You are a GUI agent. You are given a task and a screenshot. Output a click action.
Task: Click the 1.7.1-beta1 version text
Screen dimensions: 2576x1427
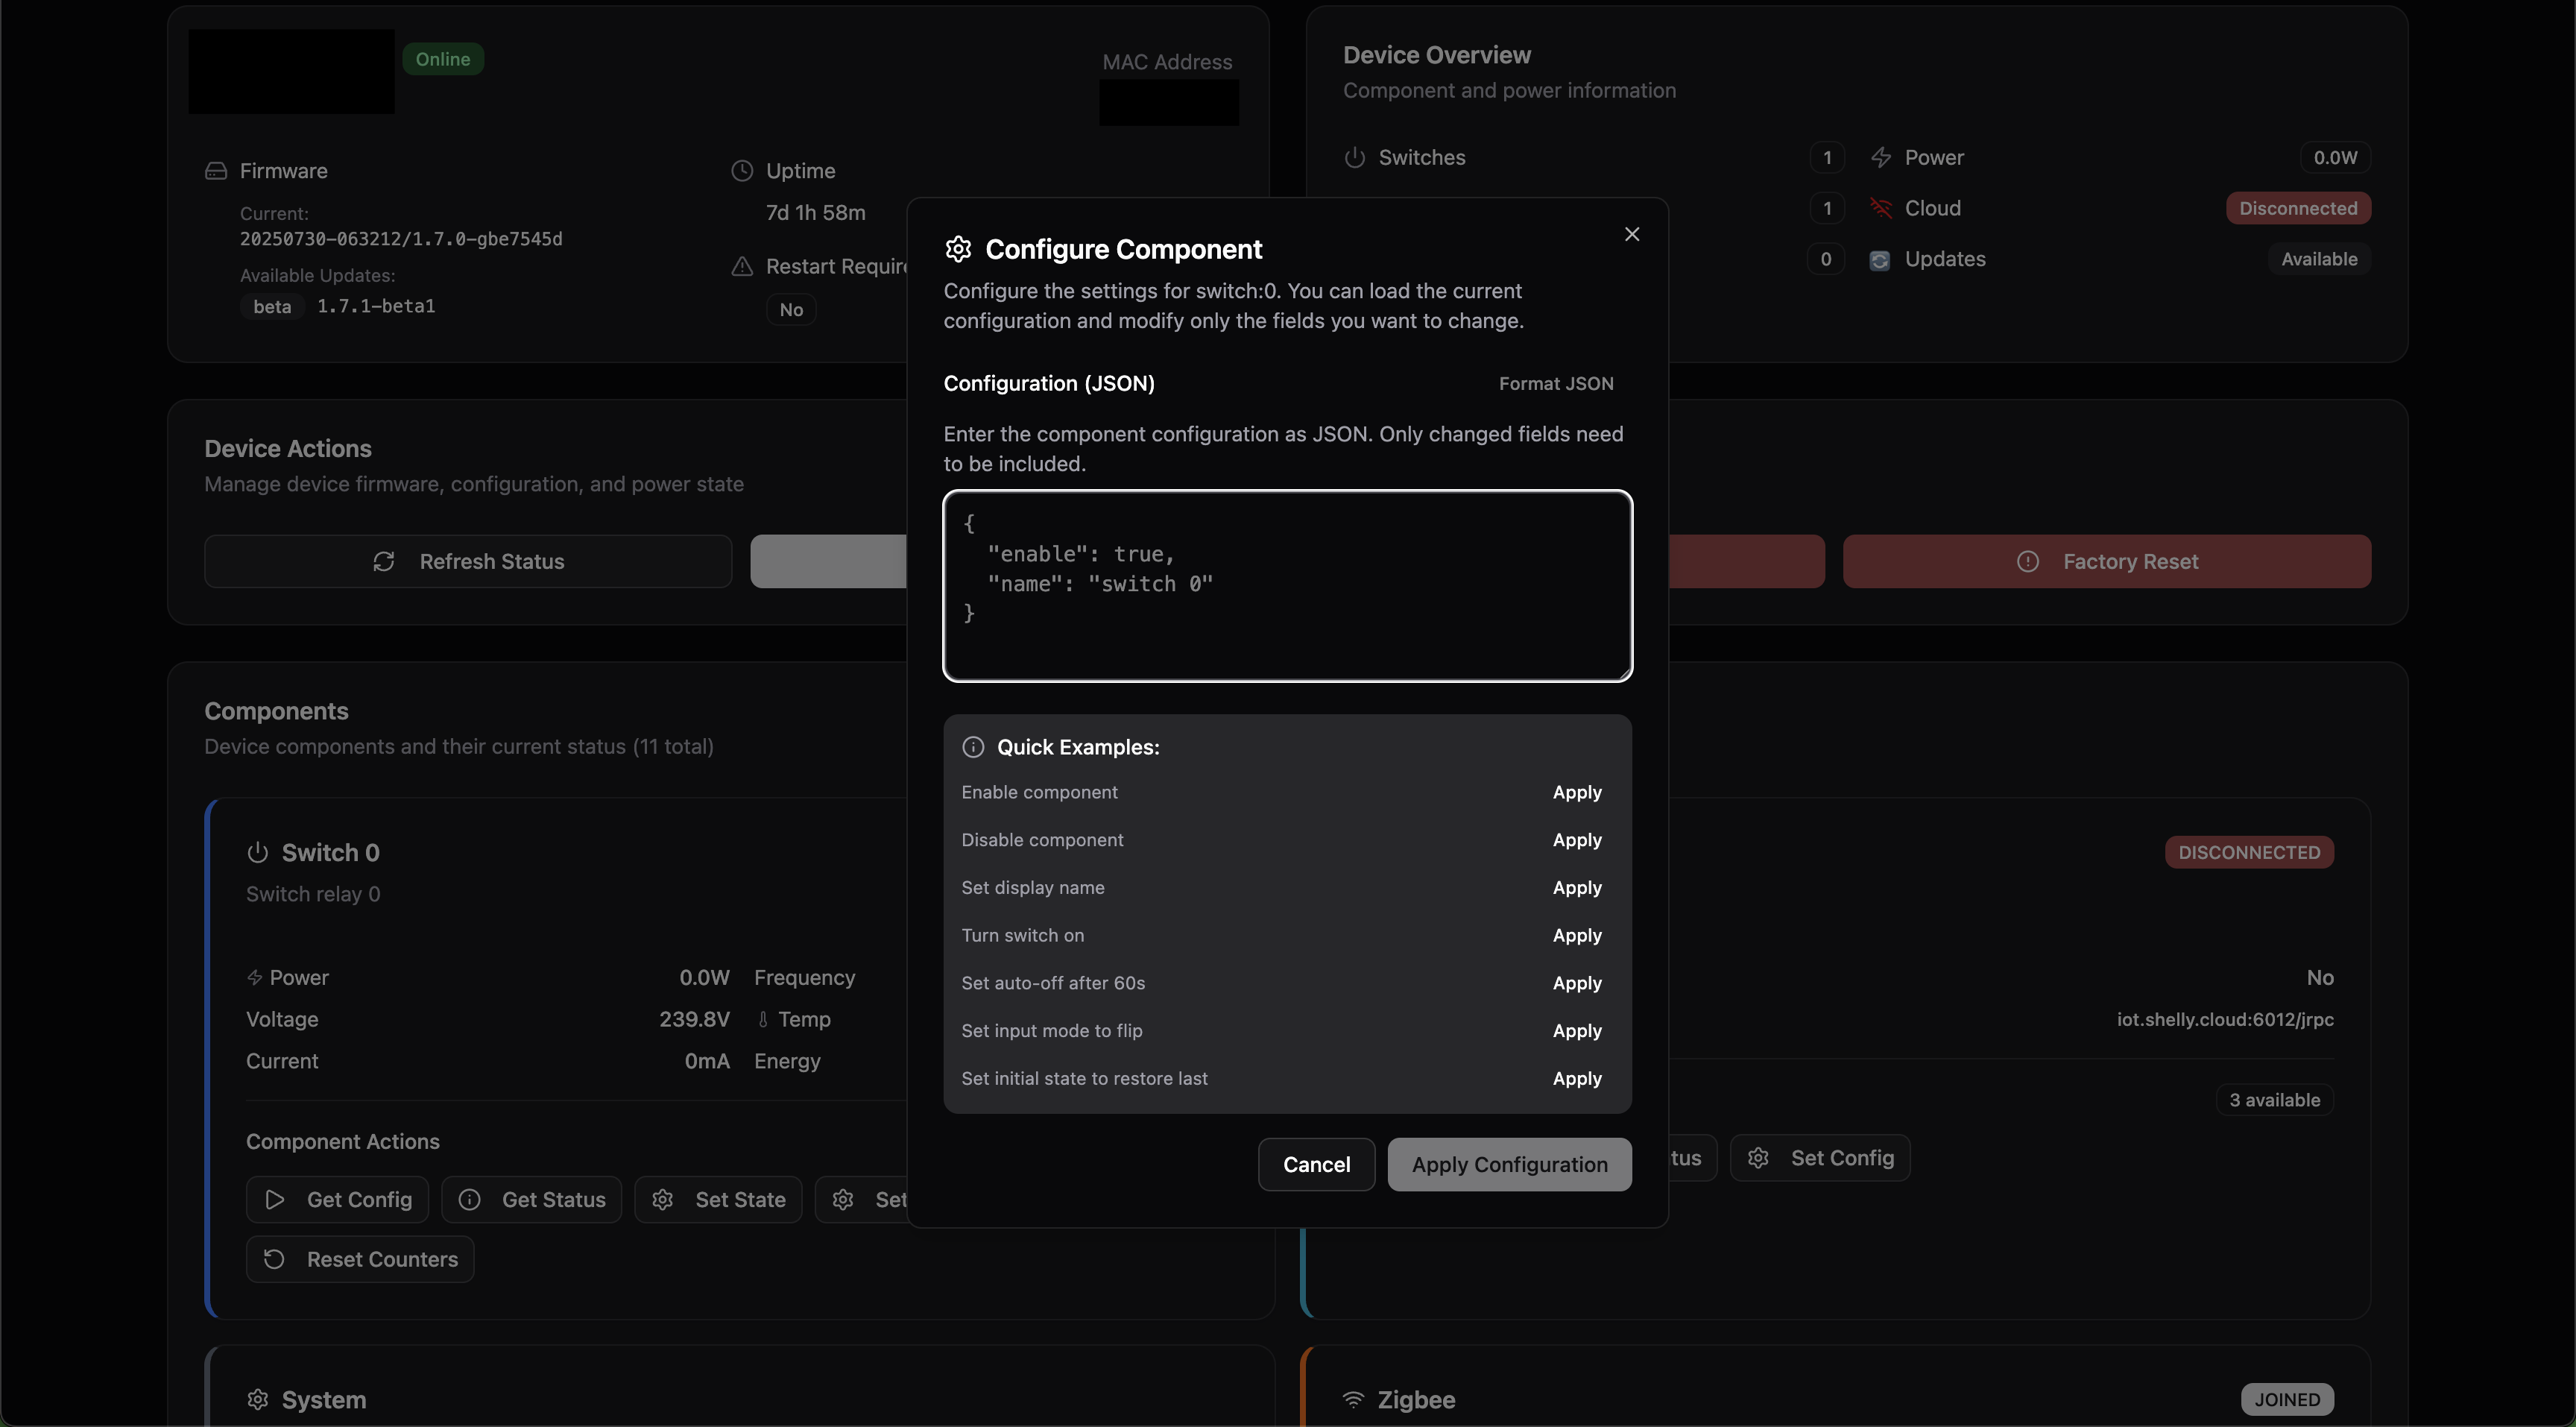coord(376,306)
